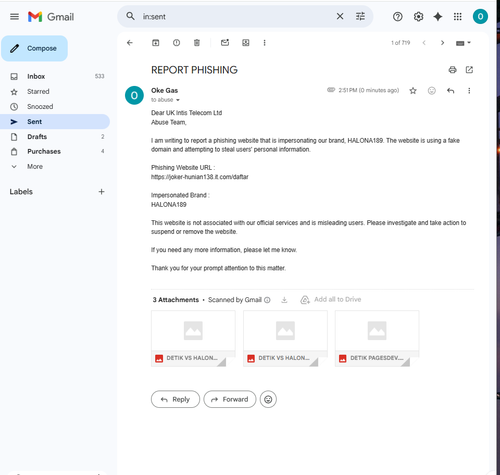Go to the older message arrow
This screenshot has width=500, height=475.
point(442,43)
